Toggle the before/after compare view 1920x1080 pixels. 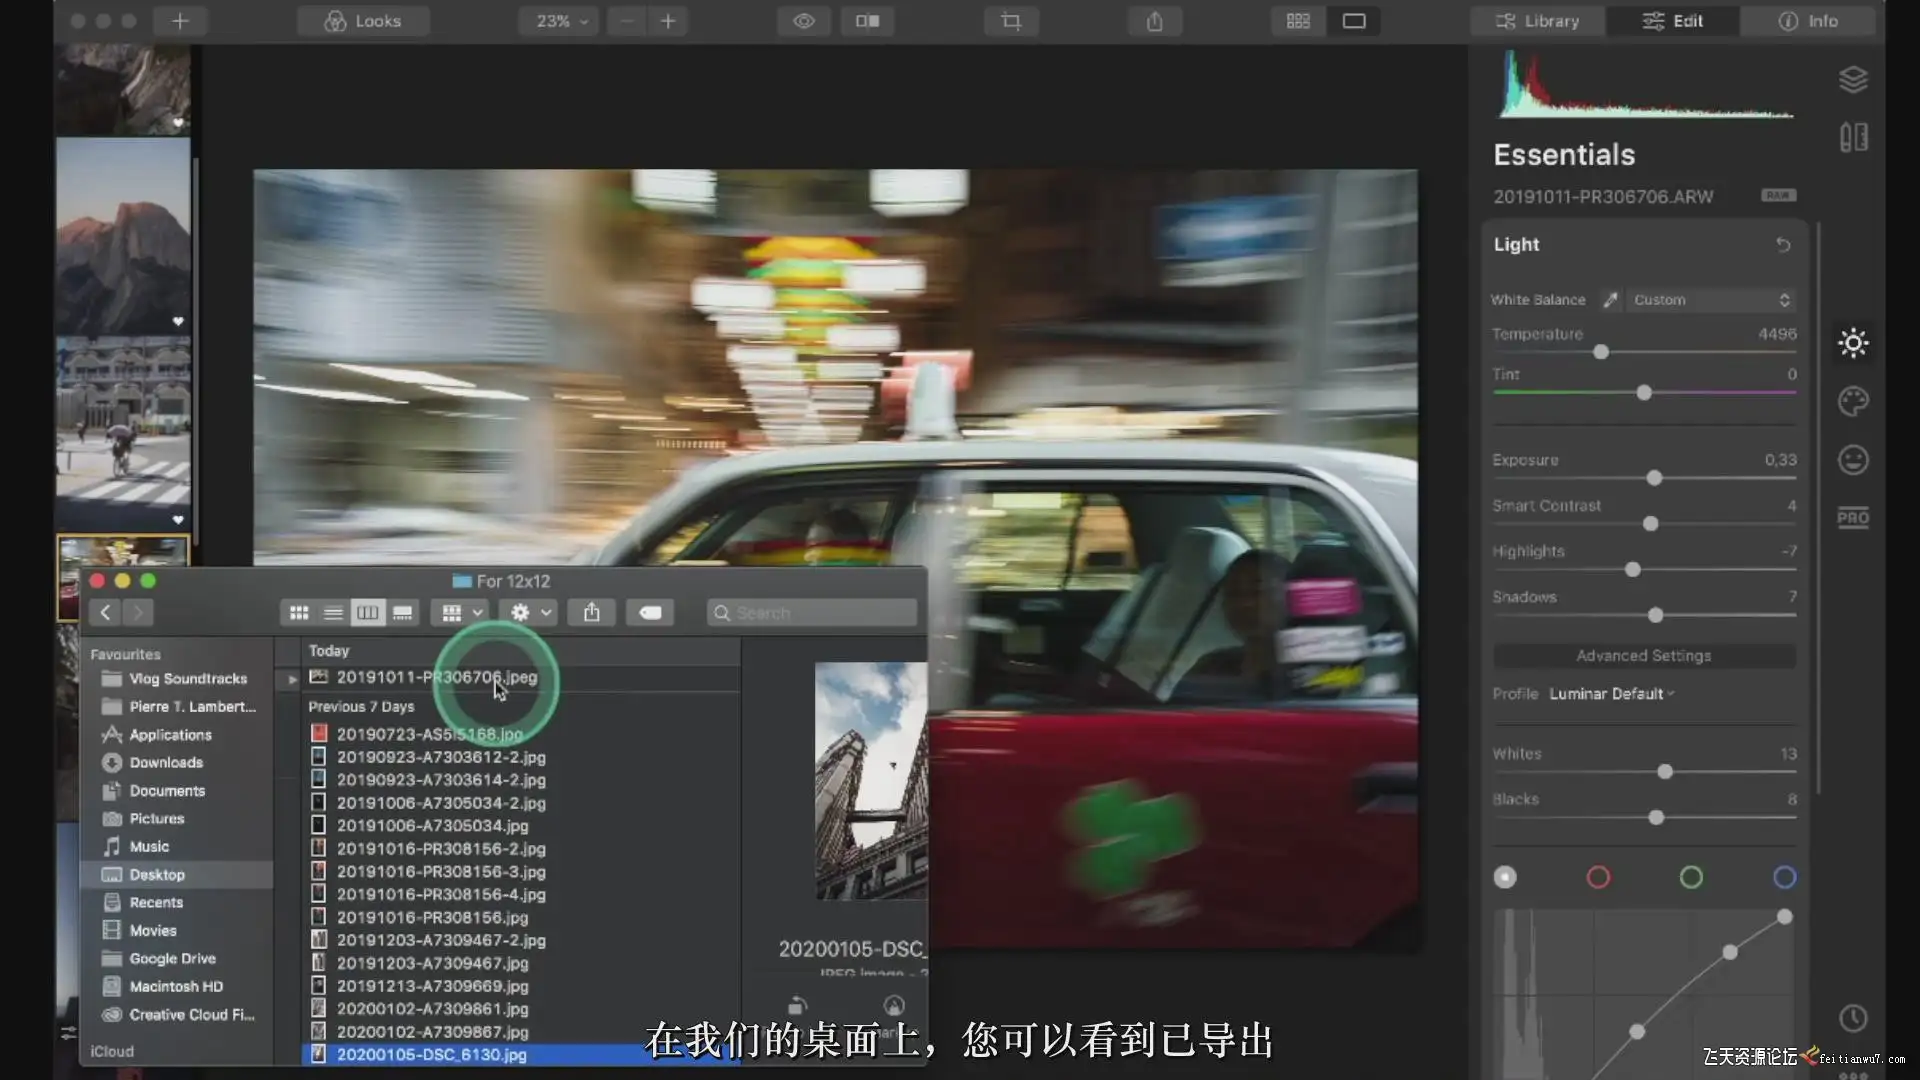[867, 21]
